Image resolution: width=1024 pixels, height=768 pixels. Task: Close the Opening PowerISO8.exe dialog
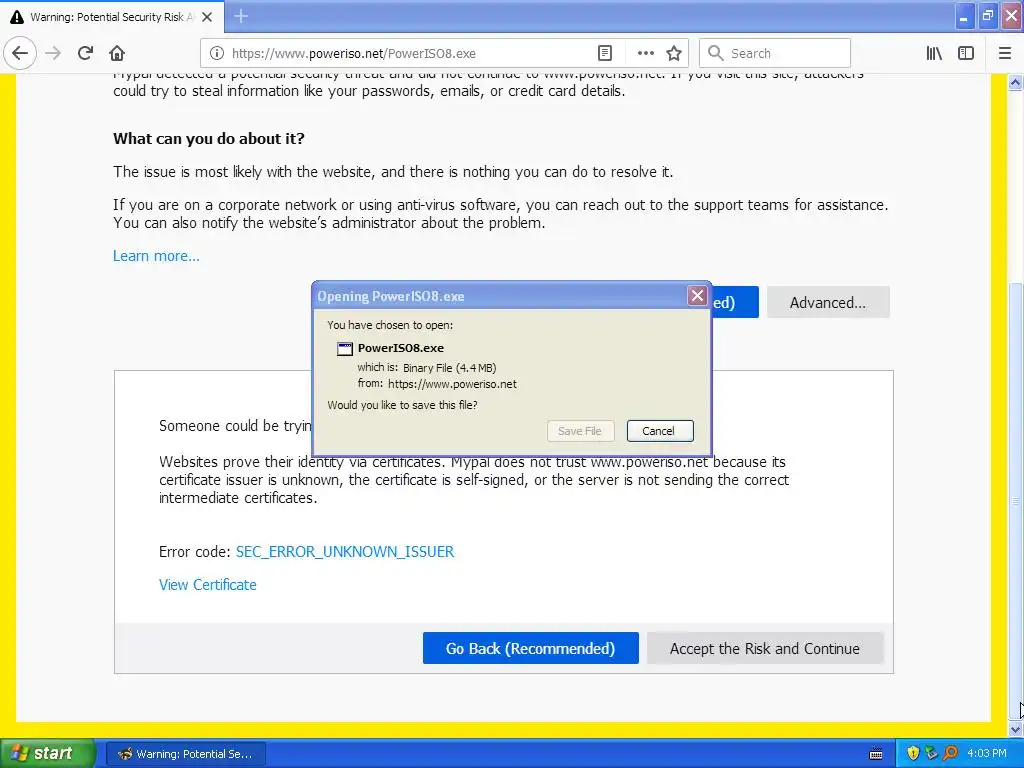697,296
